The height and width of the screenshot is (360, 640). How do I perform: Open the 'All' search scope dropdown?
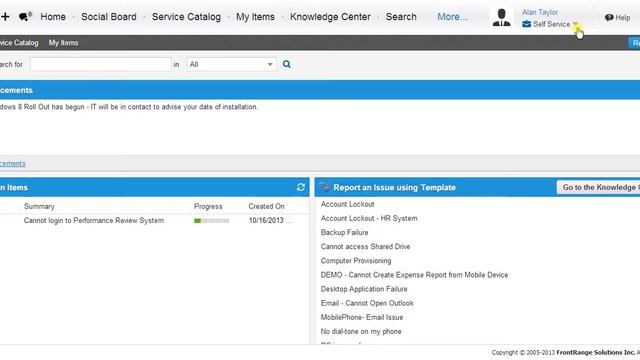click(x=231, y=64)
